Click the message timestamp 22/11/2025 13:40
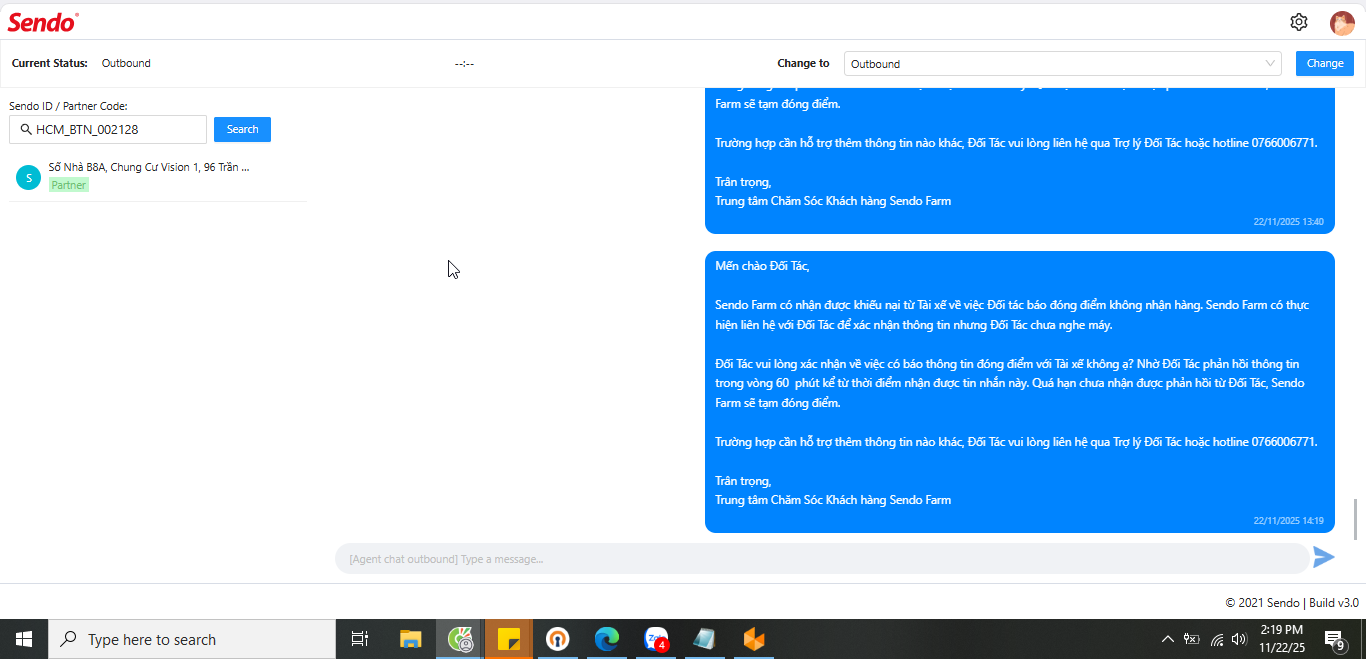 pyautogui.click(x=1288, y=222)
